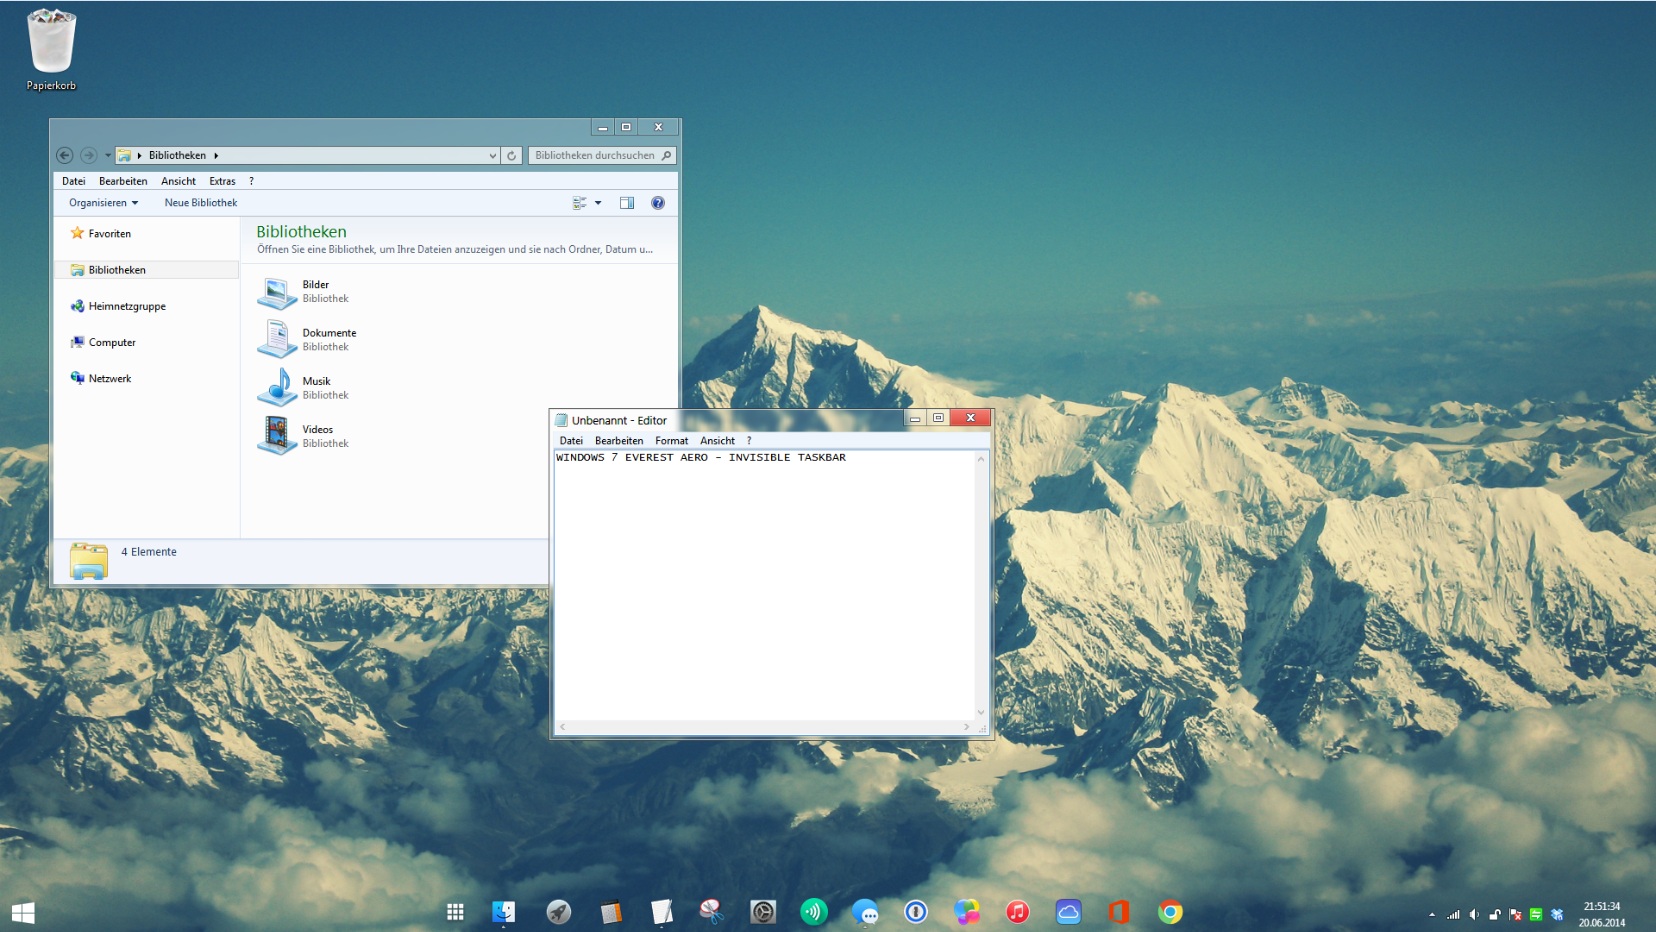Open the Datei menu in Explorer

pyautogui.click(x=74, y=181)
